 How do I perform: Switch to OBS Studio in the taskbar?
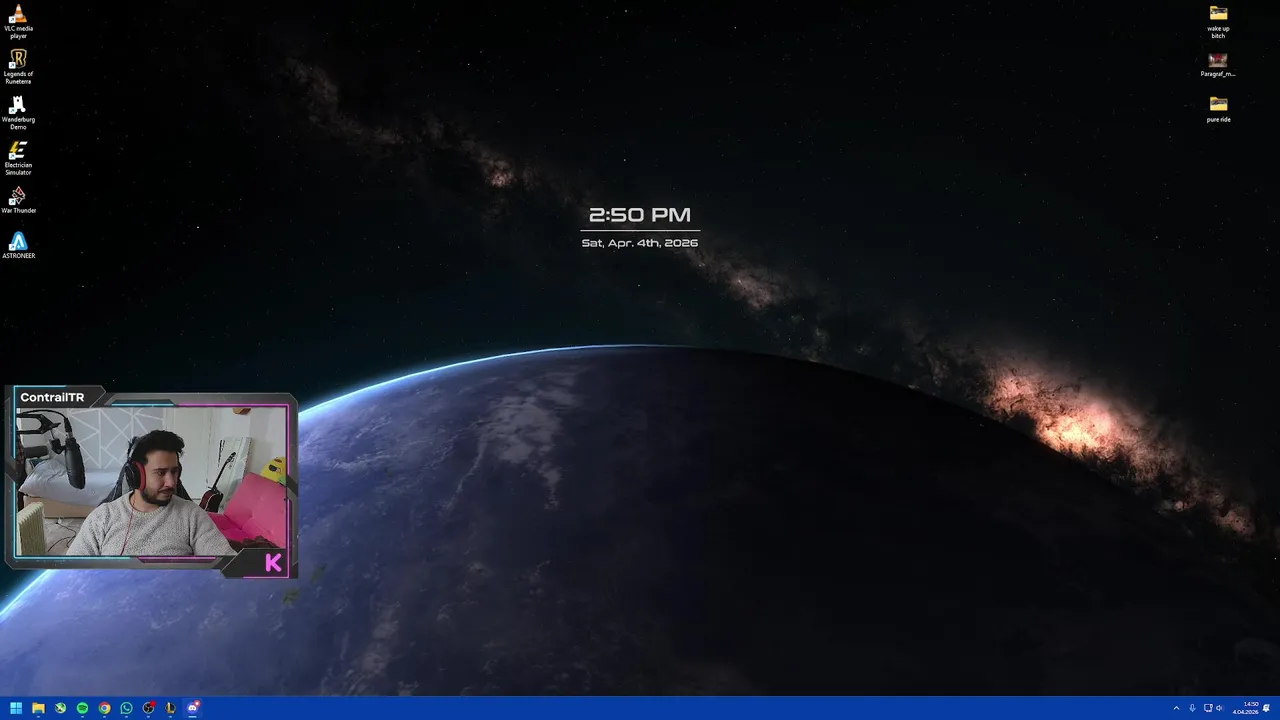tap(148, 708)
